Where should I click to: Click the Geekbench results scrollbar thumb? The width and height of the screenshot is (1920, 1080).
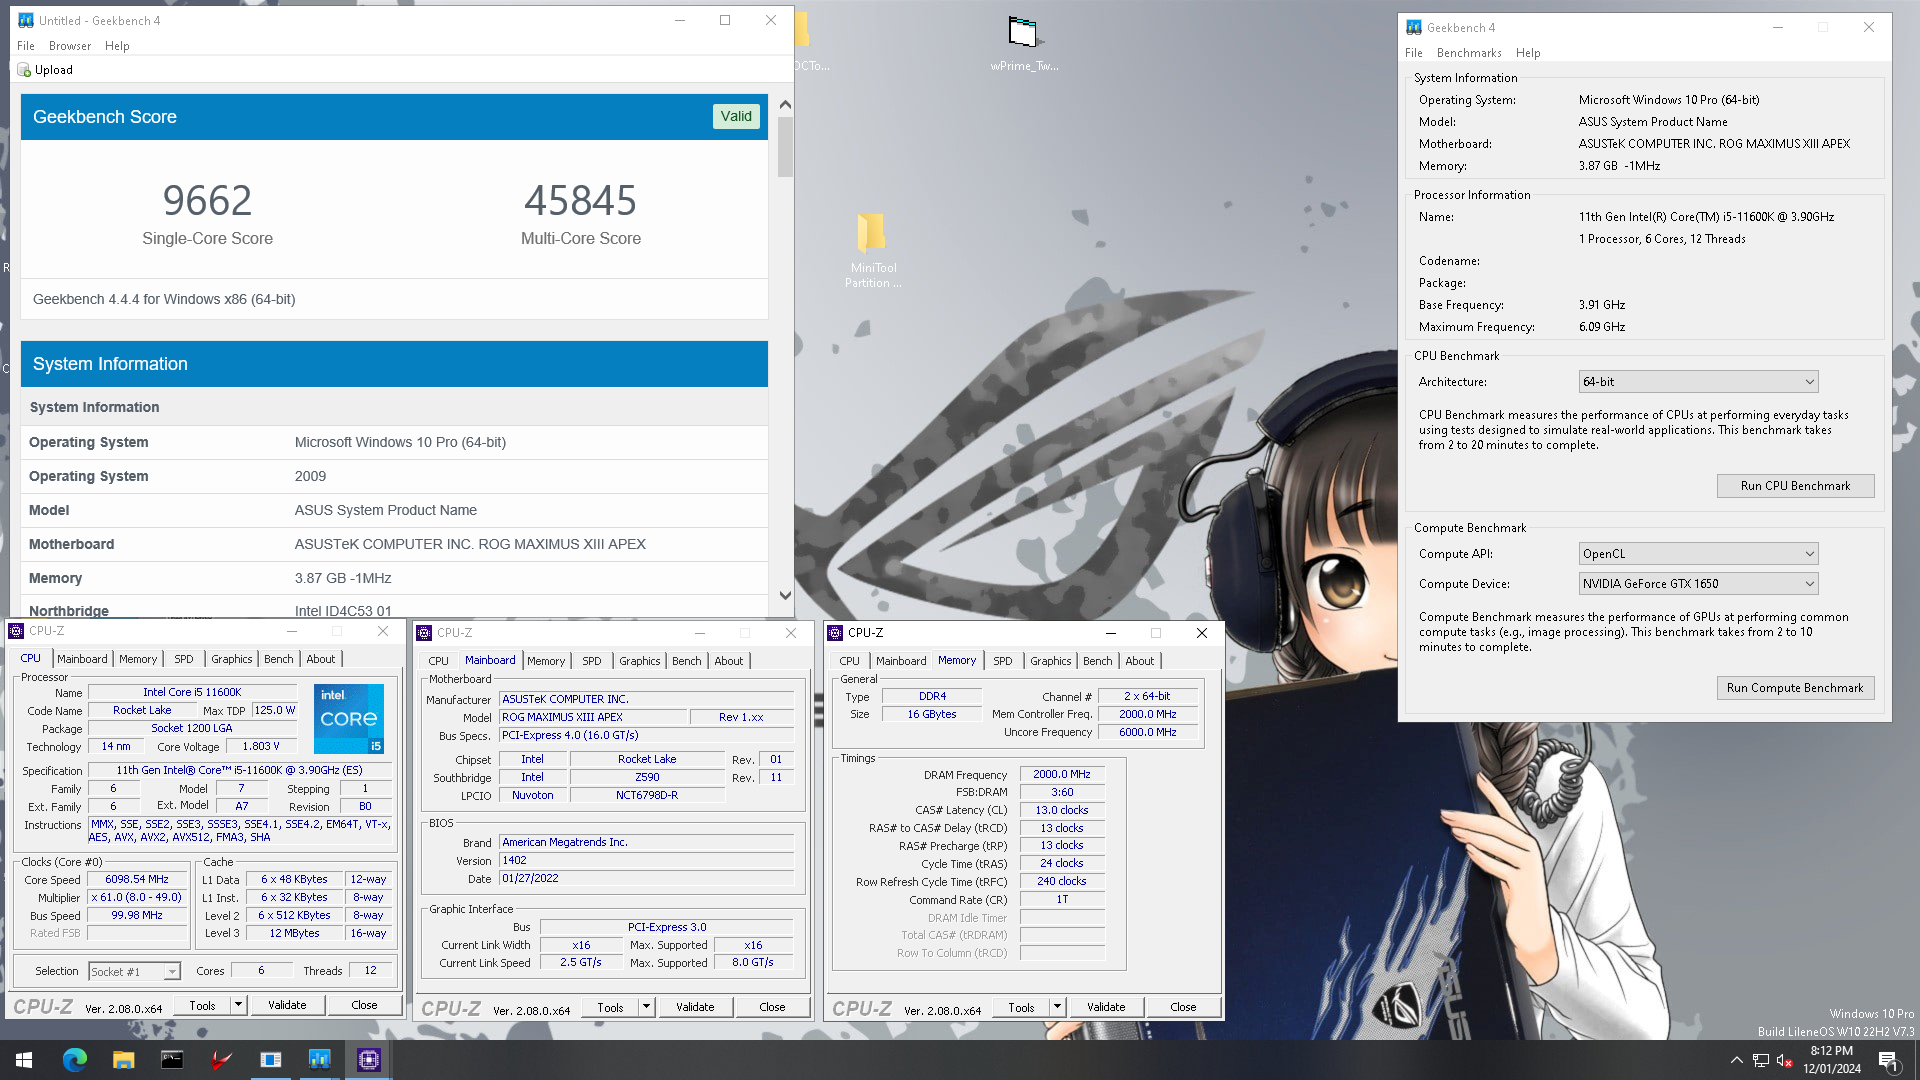click(x=785, y=148)
